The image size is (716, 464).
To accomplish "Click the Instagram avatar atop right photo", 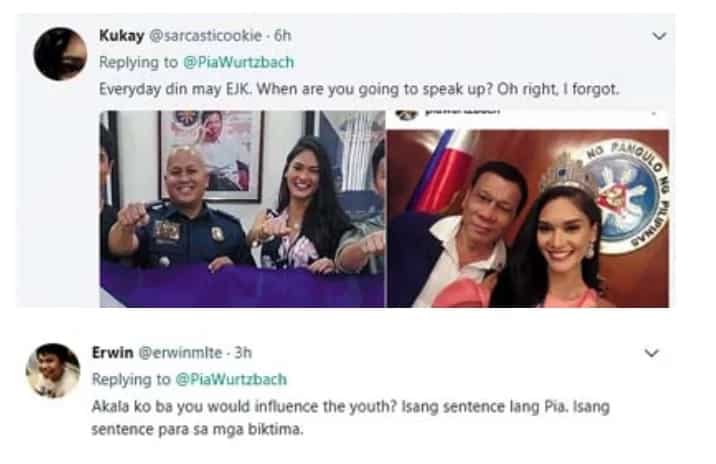I will (x=406, y=114).
